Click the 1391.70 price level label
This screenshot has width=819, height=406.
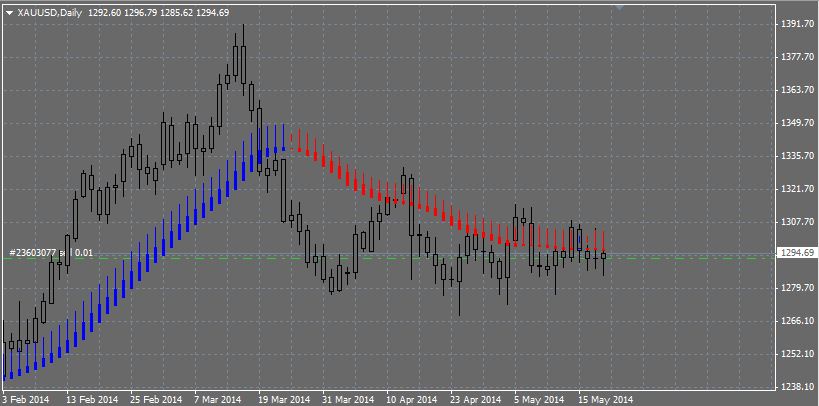click(x=797, y=24)
